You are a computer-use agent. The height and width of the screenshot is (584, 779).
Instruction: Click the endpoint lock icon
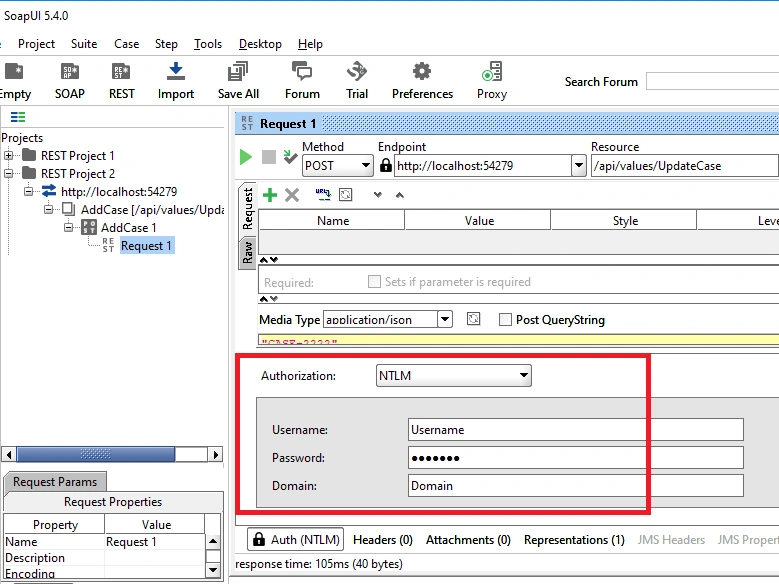tap(386, 165)
